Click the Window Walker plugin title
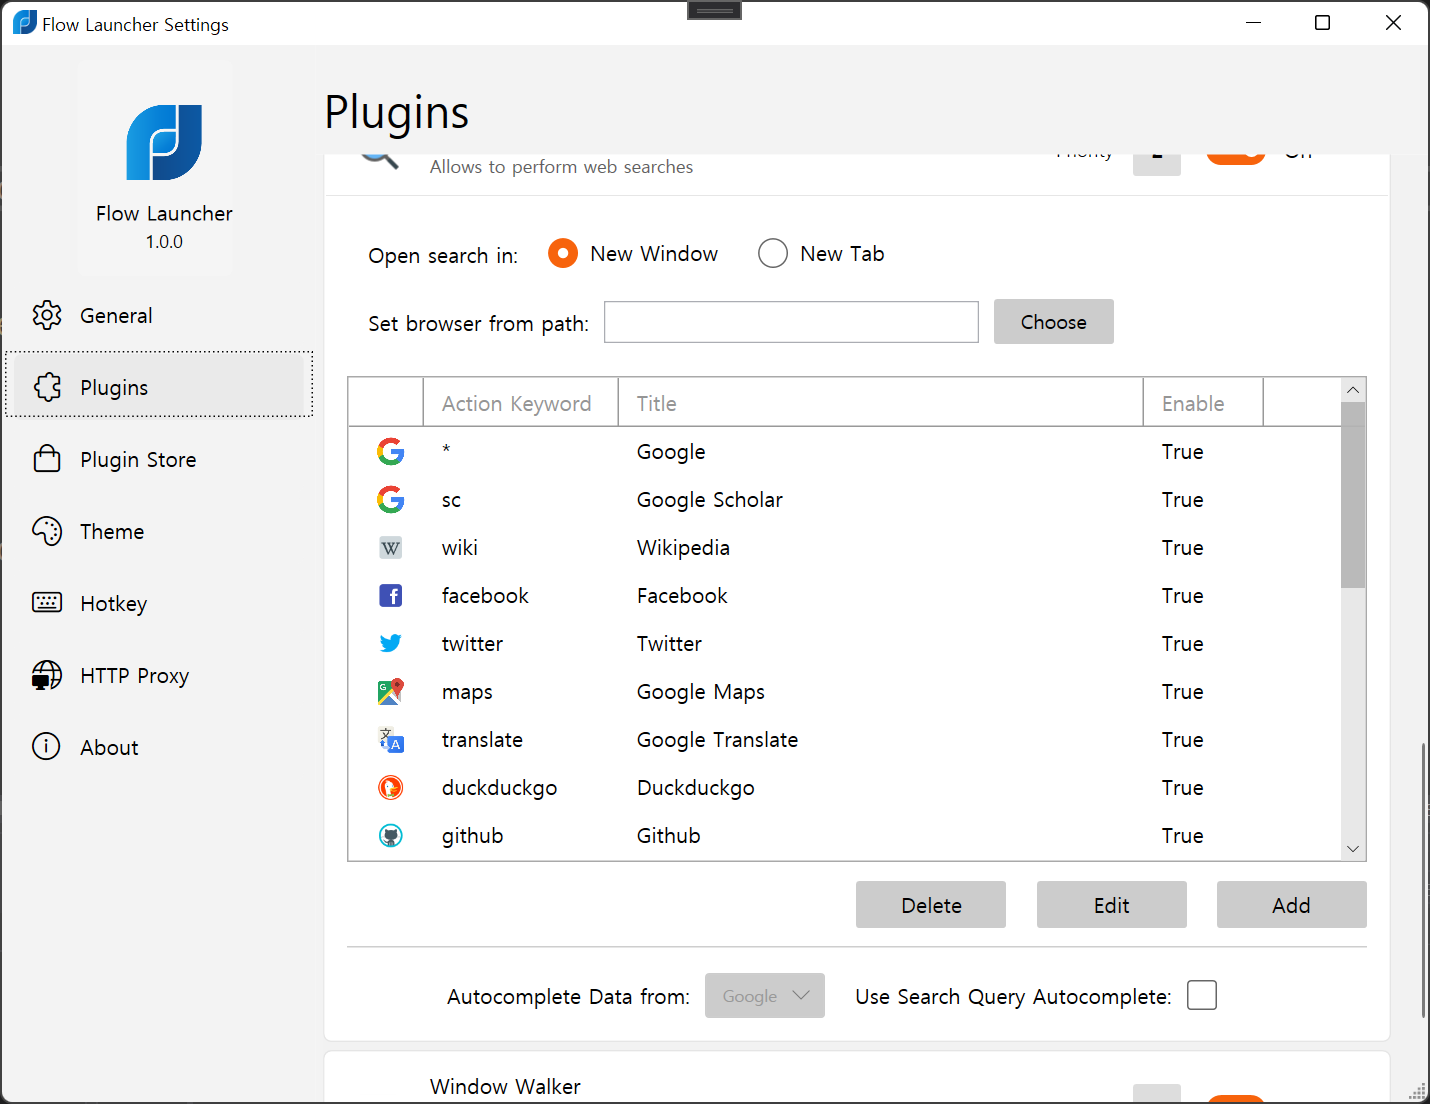The image size is (1430, 1104). pyautogui.click(x=505, y=1087)
